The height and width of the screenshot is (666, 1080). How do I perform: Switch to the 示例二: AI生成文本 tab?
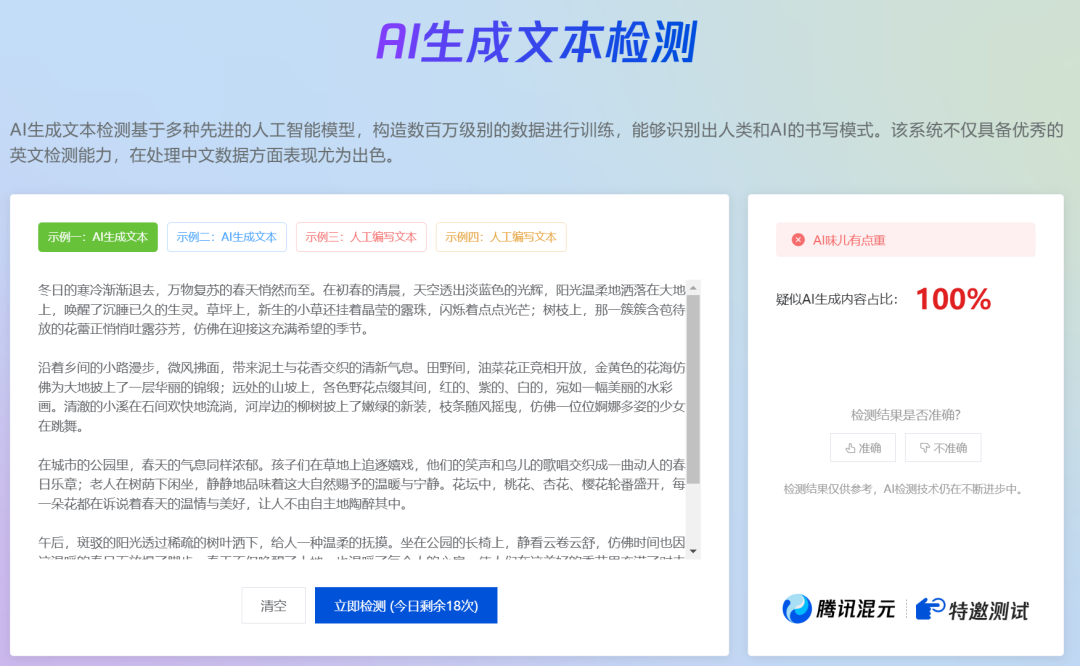227,237
